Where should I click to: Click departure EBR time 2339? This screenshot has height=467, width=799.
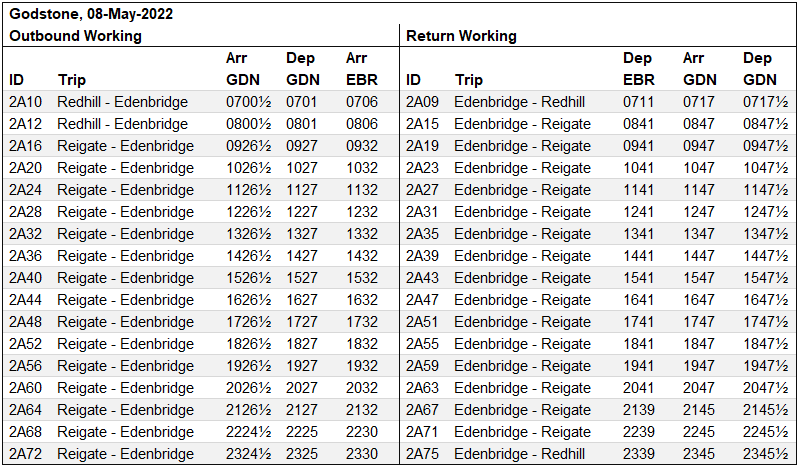[638, 454]
